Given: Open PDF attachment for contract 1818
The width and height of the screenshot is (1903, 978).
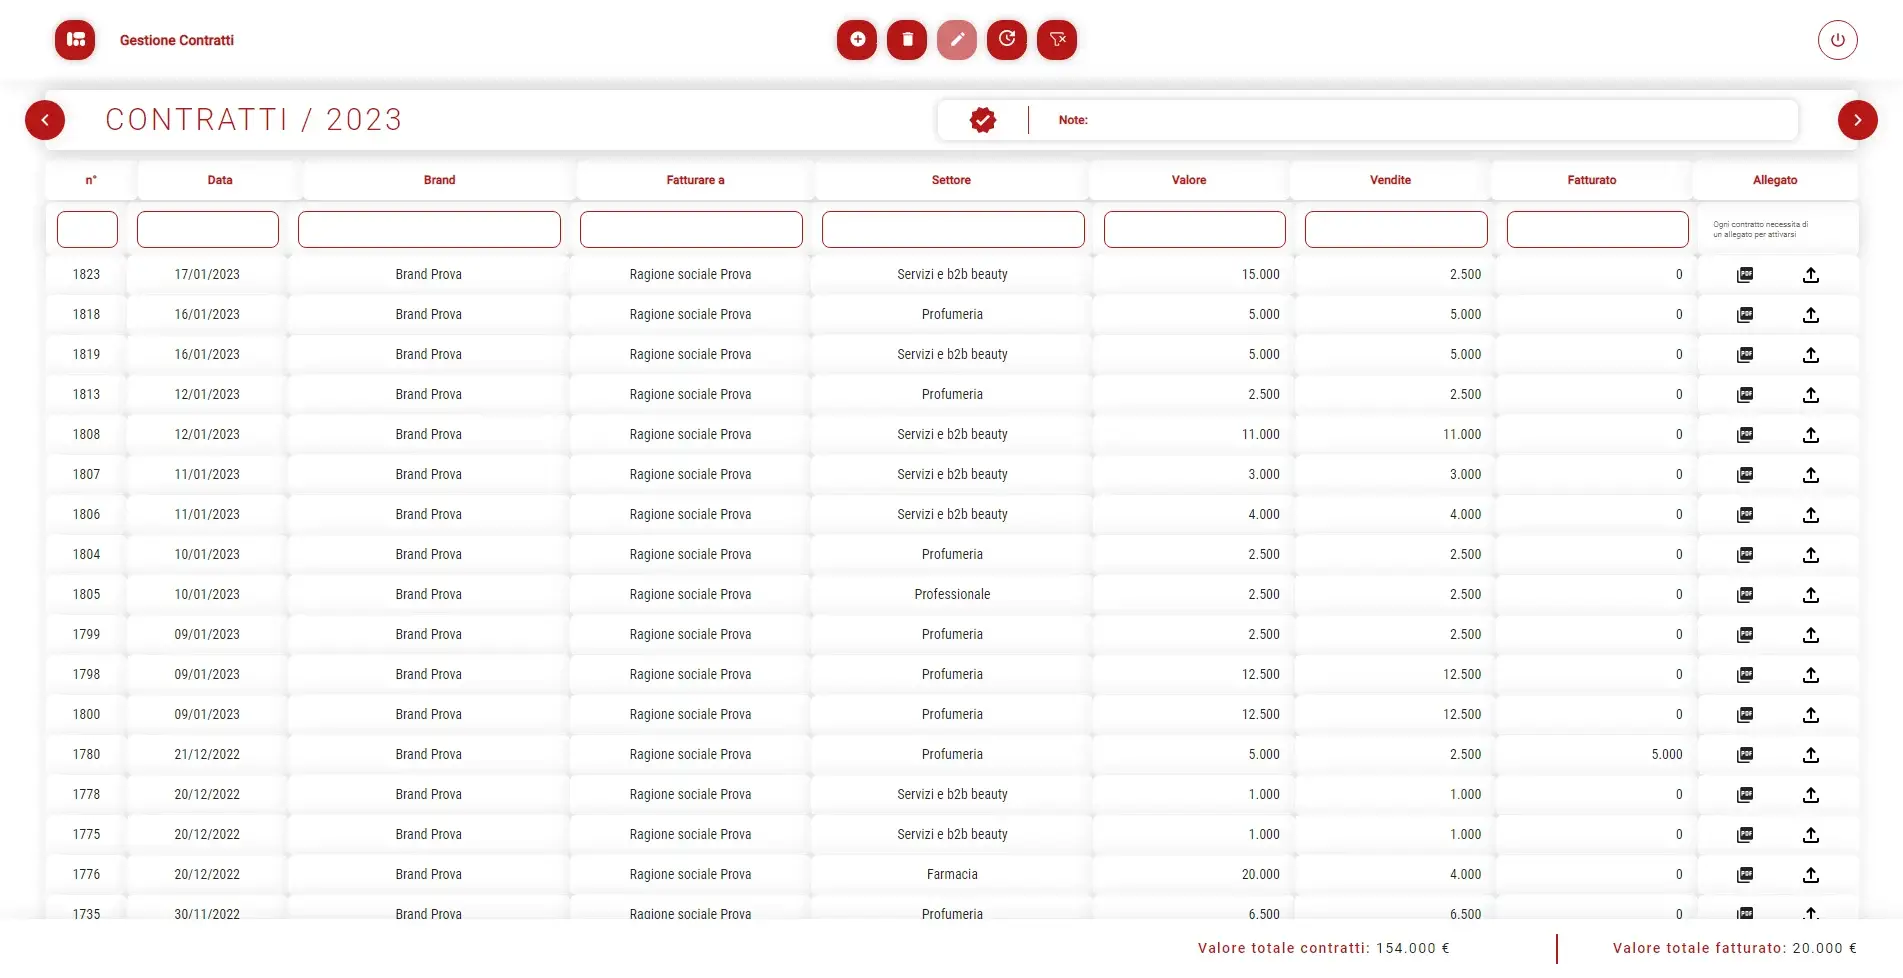Looking at the screenshot, I should (1745, 314).
